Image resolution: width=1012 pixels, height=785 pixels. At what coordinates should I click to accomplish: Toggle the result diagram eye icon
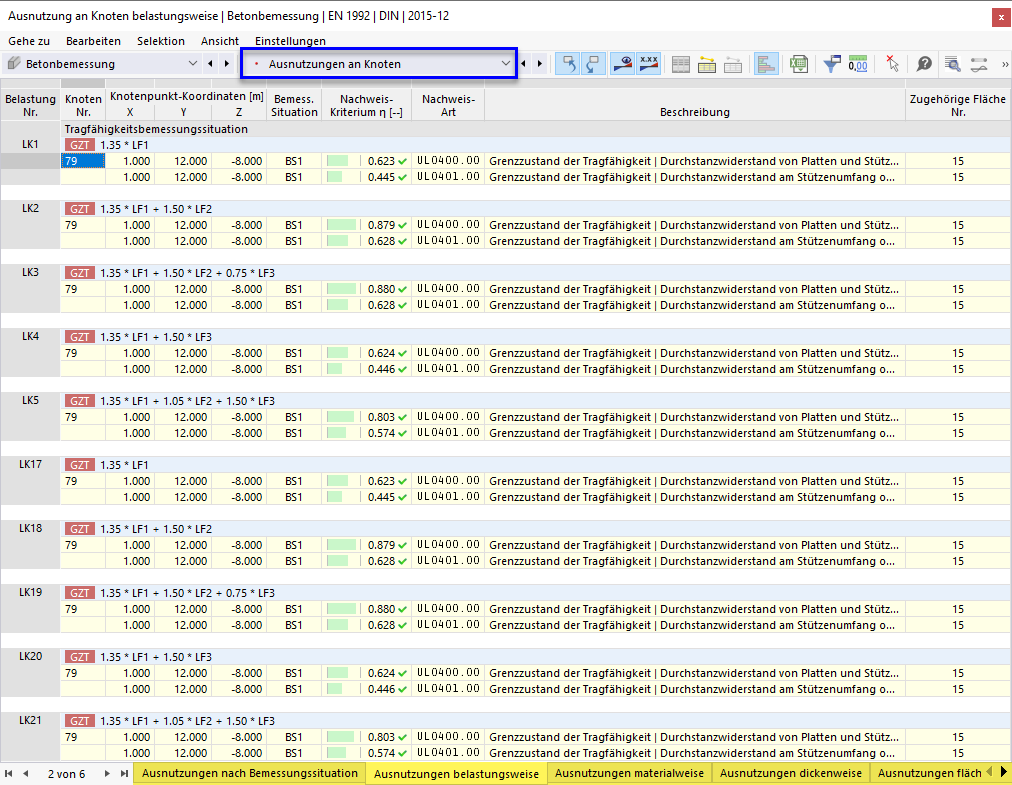pos(623,64)
